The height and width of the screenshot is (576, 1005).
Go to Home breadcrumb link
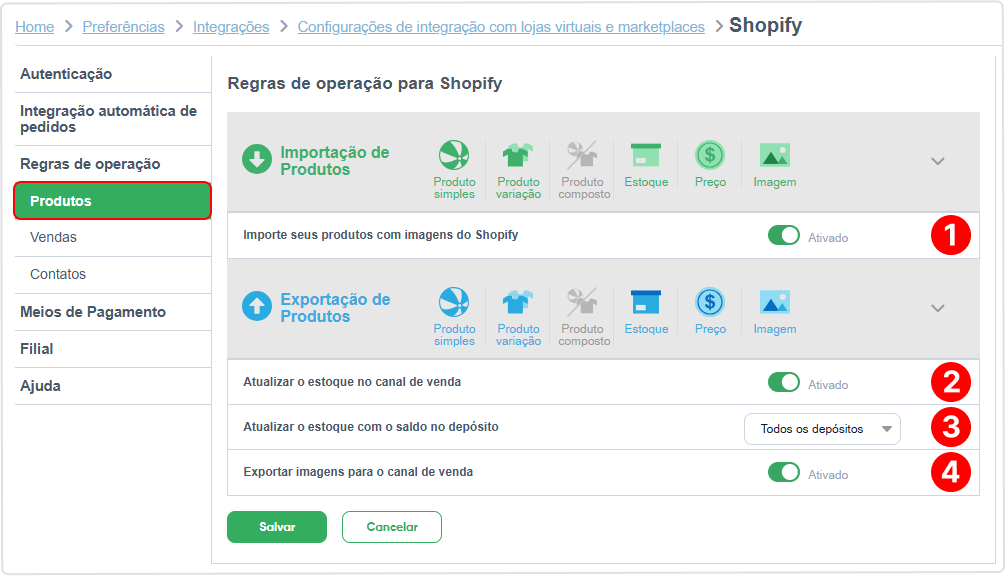click(35, 27)
